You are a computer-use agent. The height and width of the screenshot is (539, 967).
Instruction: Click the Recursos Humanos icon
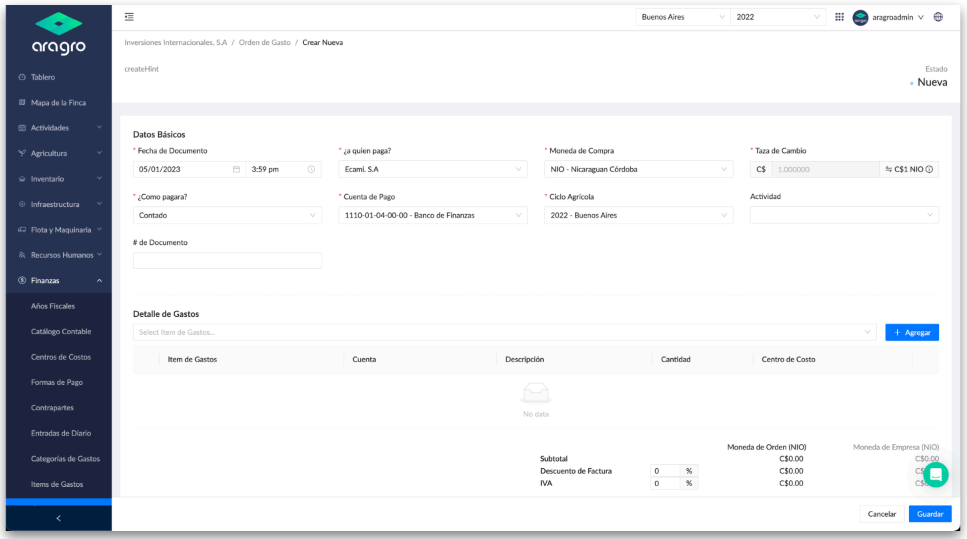click(22, 255)
